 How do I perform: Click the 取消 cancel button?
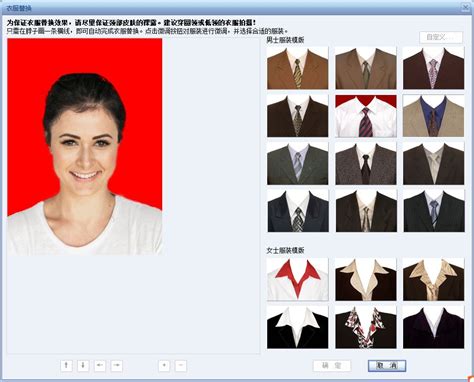click(387, 366)
